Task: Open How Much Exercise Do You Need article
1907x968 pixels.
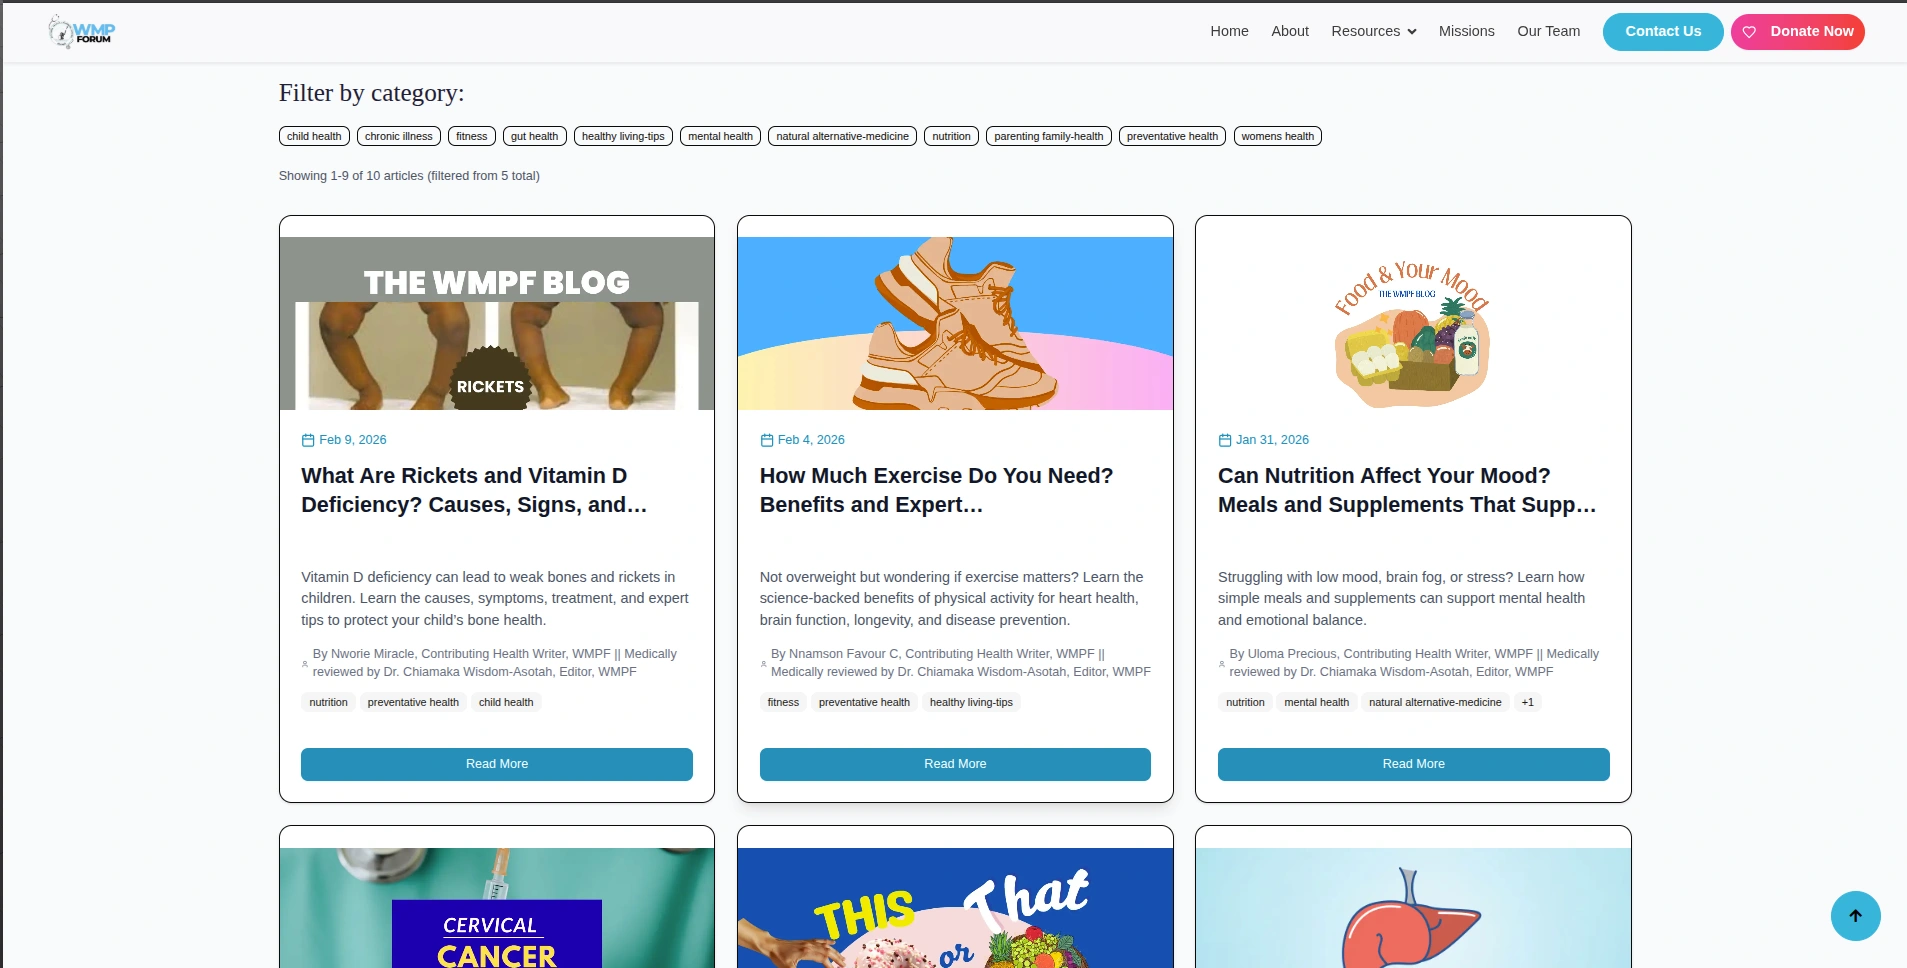Action: pyautogui.click(x=936, y=490)
